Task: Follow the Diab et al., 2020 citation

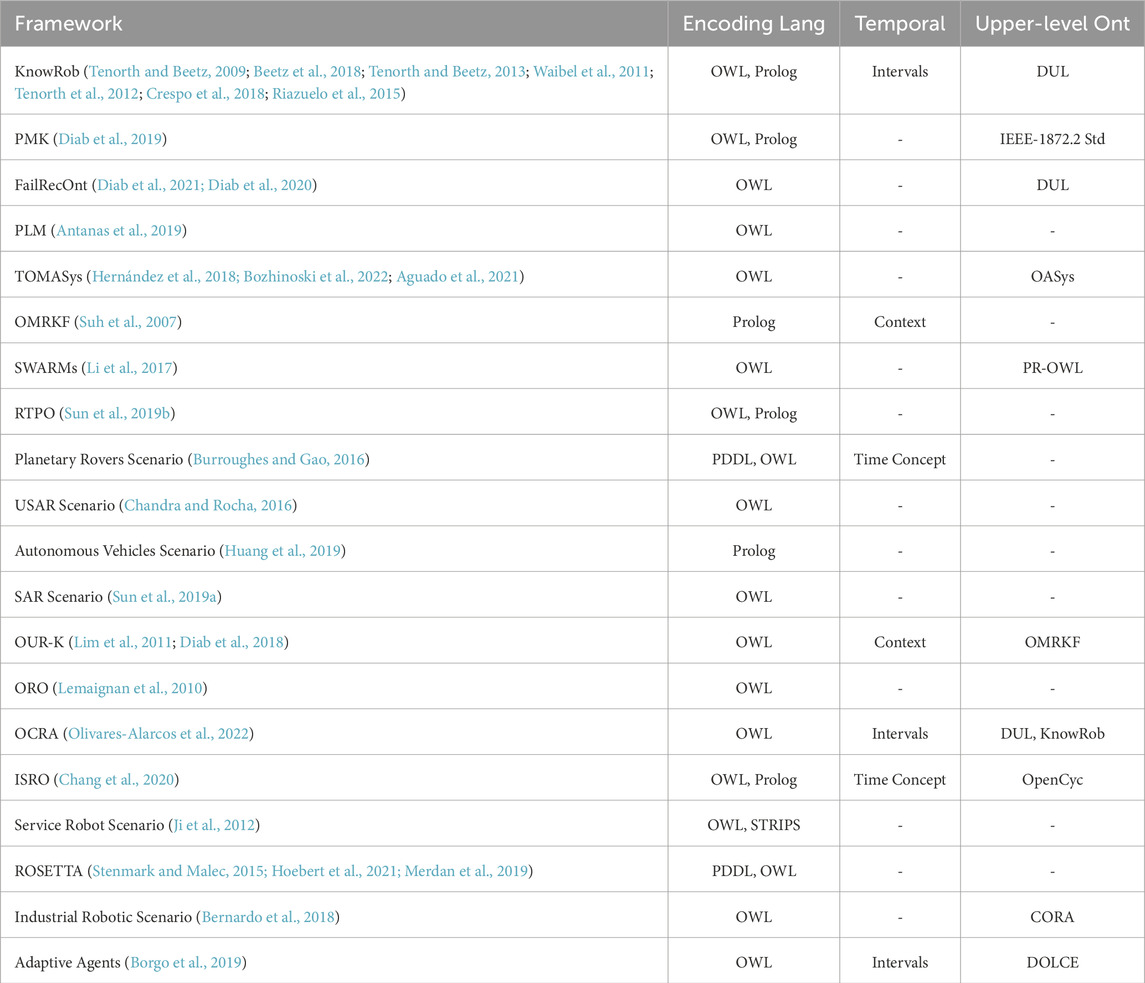Action: [260, 185]
